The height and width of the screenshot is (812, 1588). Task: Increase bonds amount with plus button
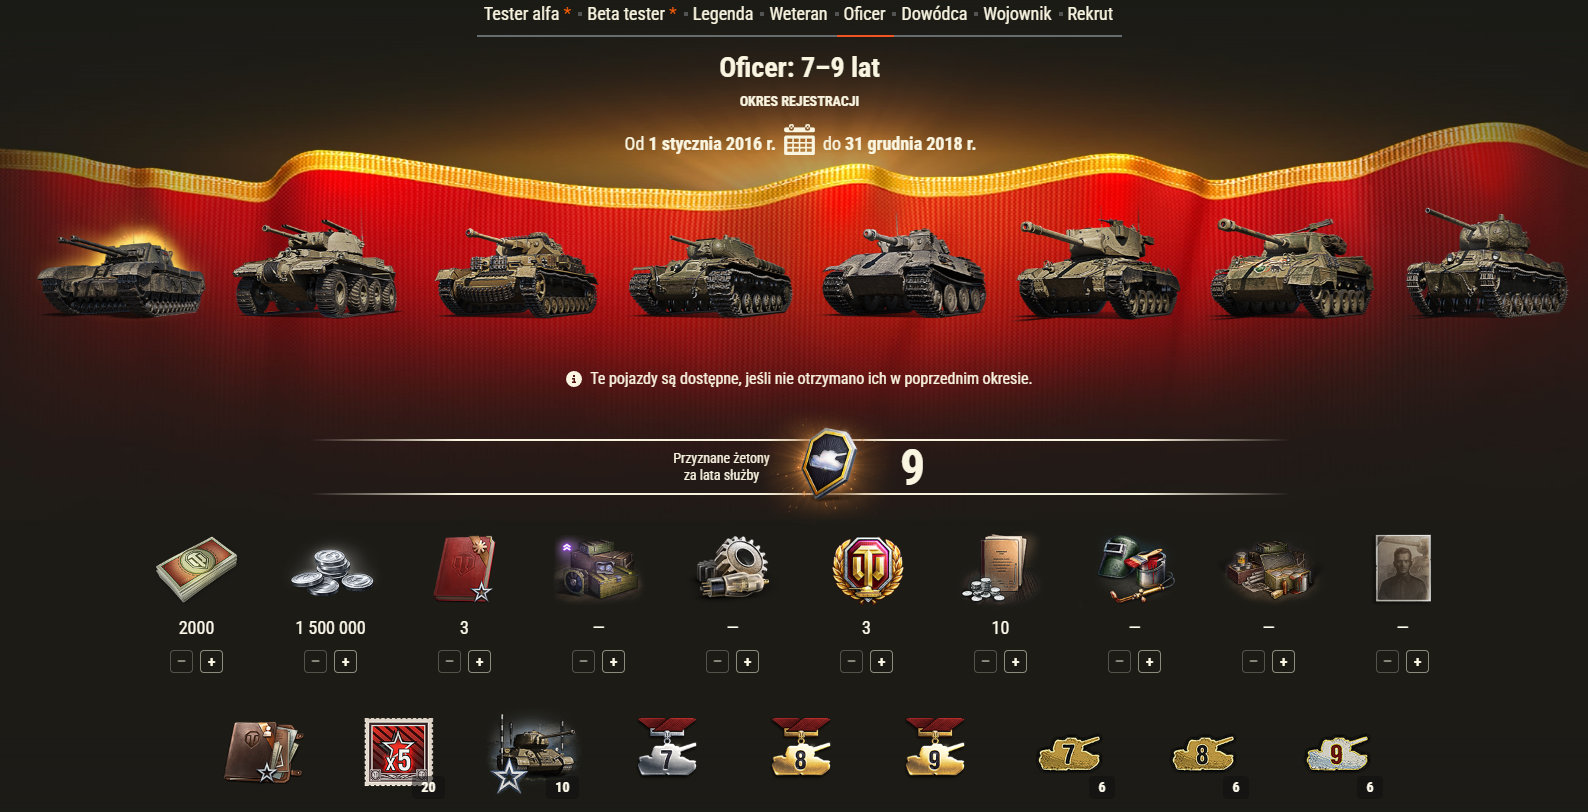pyautogui.click(x=211, y=662)
